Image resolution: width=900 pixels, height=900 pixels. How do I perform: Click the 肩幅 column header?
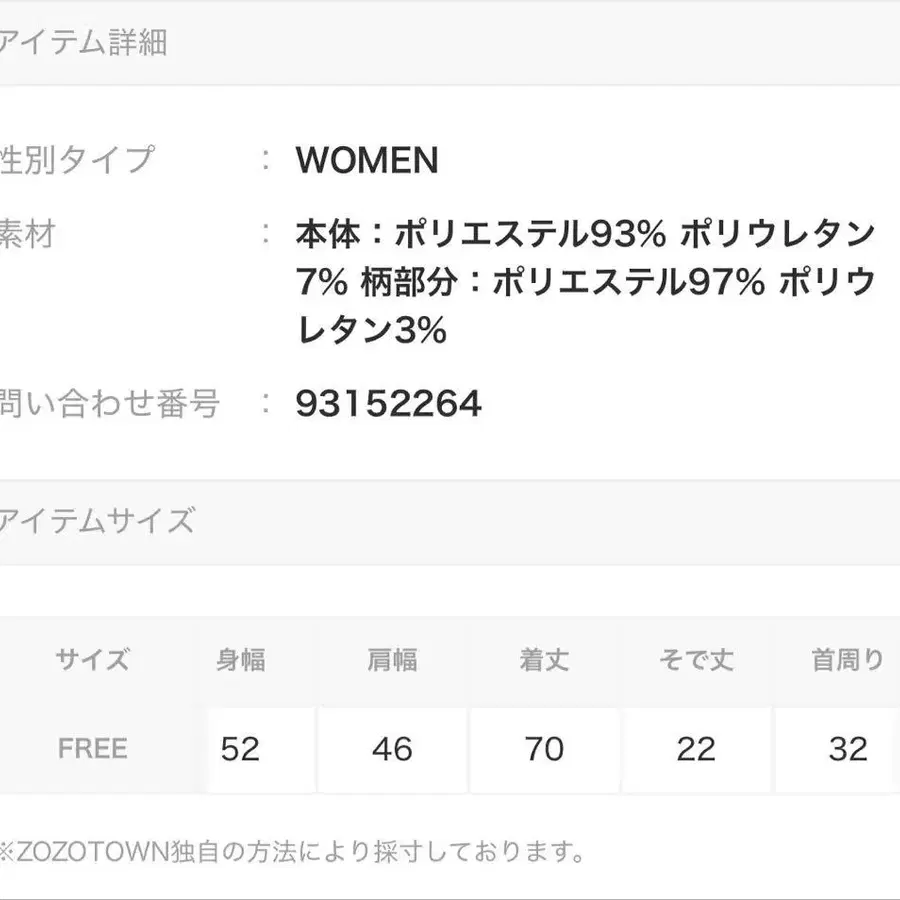(392, 660)
